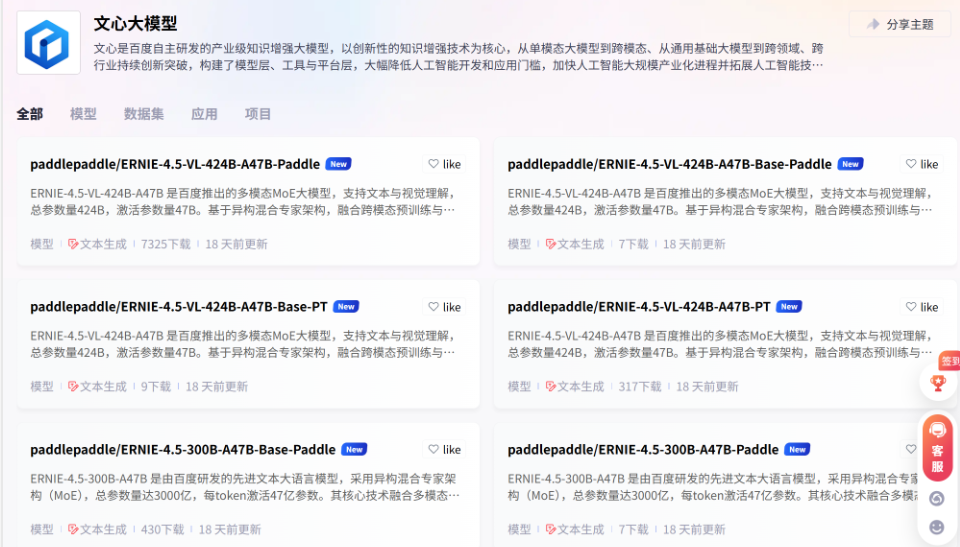Open ERNIE-4.5-VL-424B-A47B-Base-PT model title
This screenshot has width=960, height=547.
(x=179, y=307)
